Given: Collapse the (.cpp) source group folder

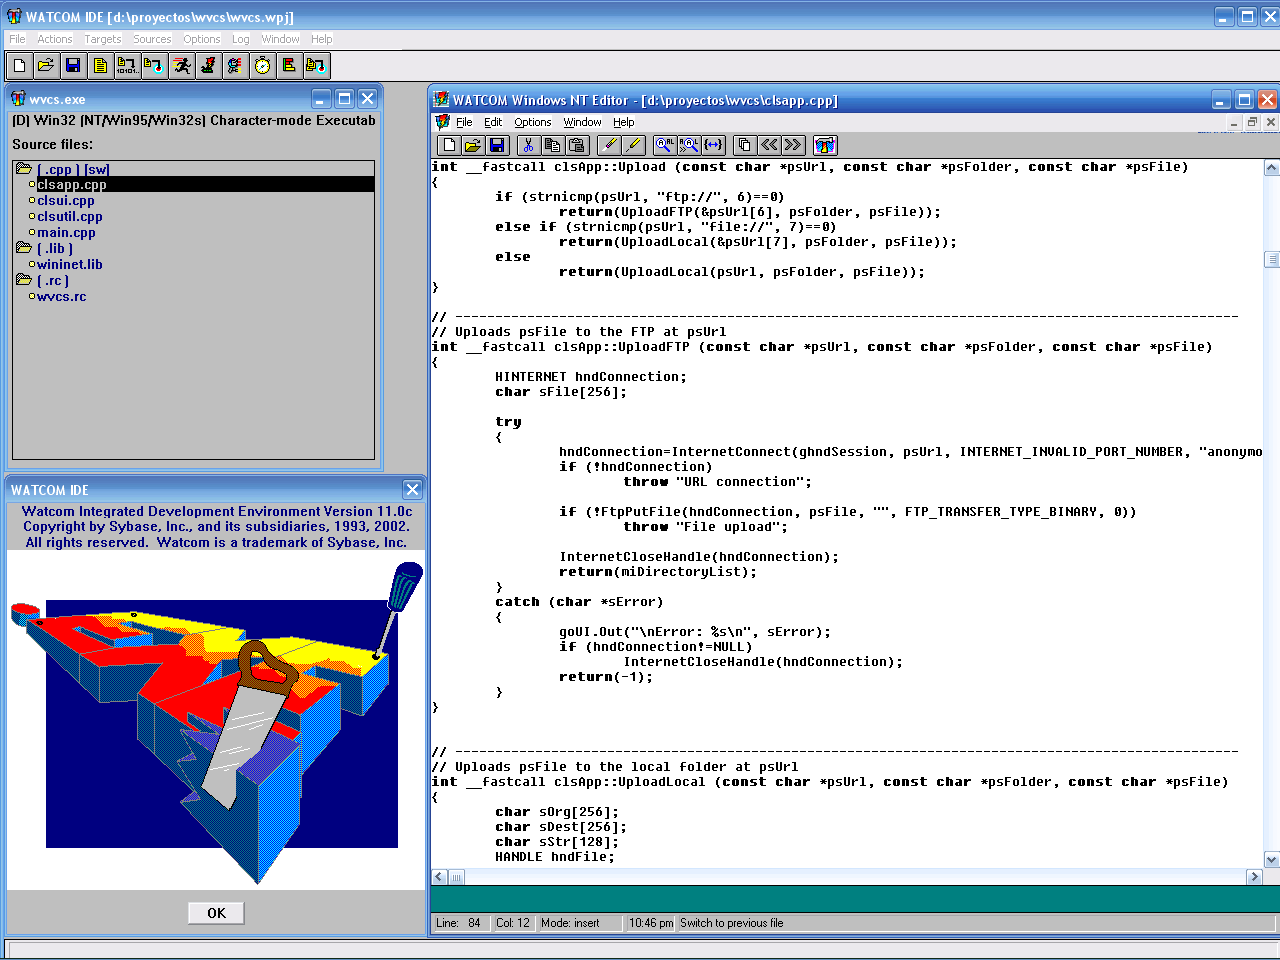Looking at the screenshot, I should click(x=24, y=169).
